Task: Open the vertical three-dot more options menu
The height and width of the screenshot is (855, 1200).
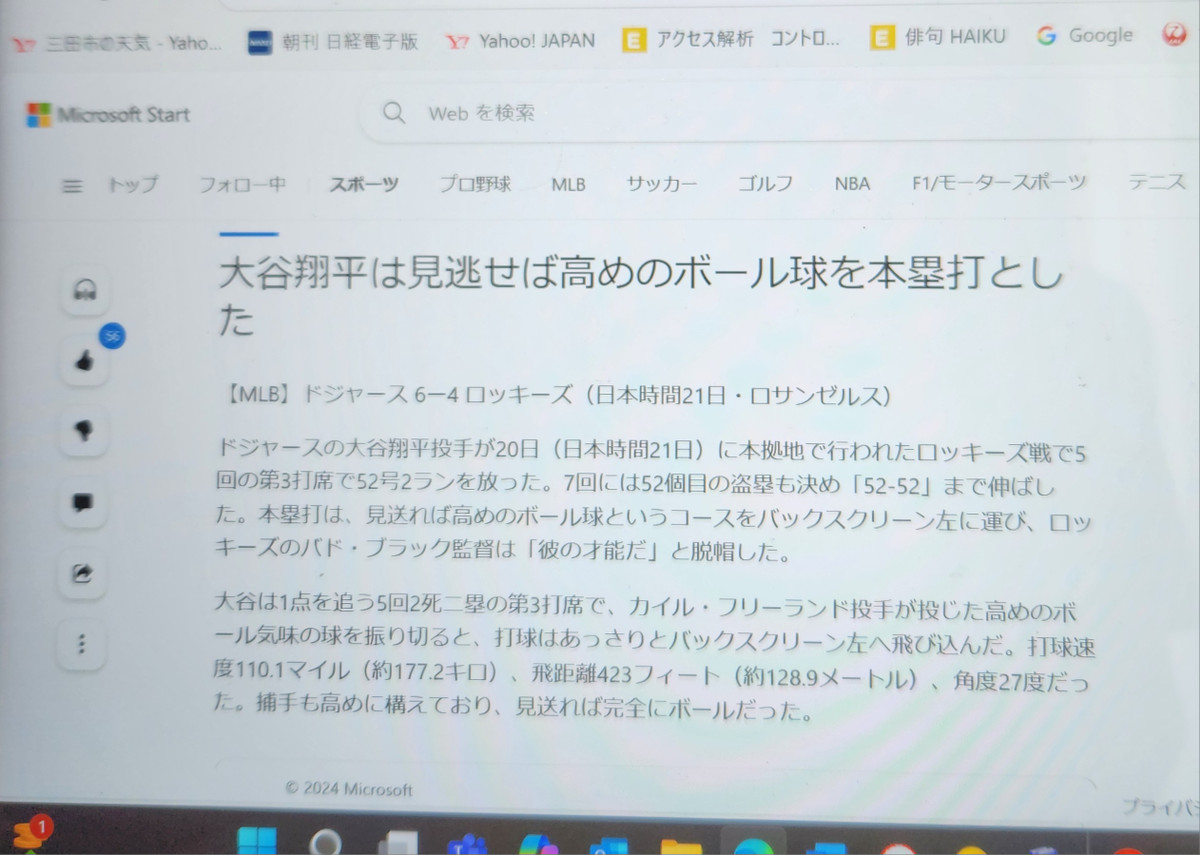Action: pos(82,644)
